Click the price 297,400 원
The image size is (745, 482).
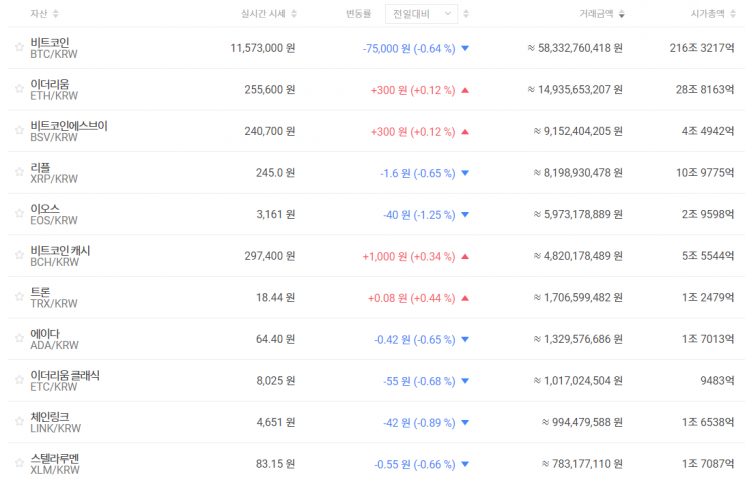[x=270, y=256]
